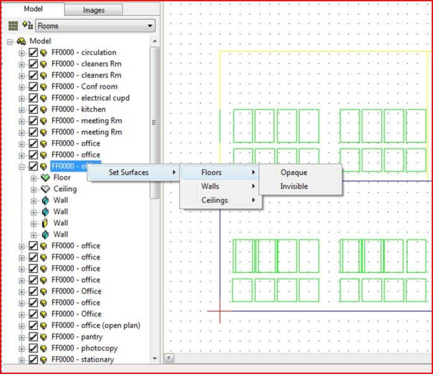Select the Model tab
The width and height of the screenshot is (433, 374).
click(33, 9)
